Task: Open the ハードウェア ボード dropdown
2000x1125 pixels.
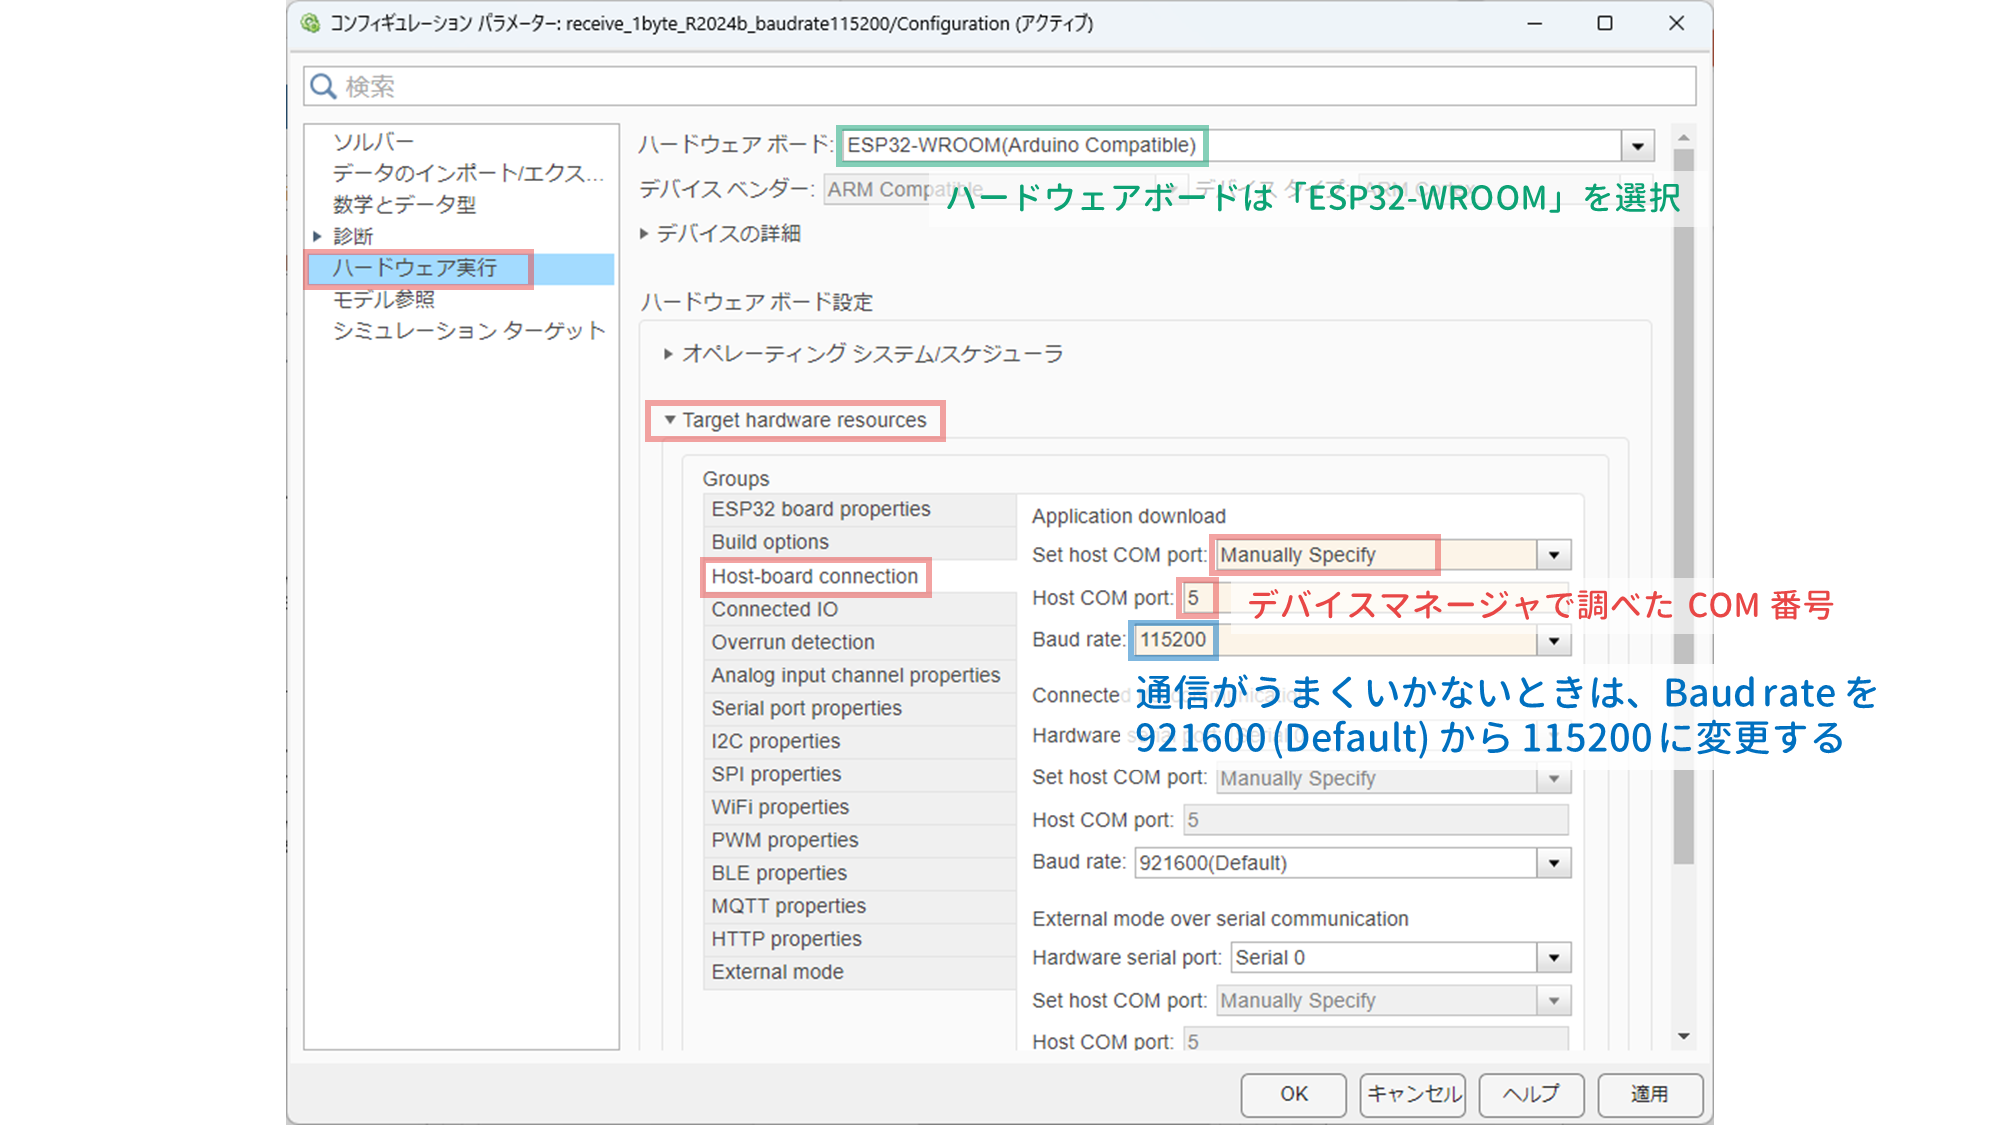Action: pyautogui.click(x=1637, y=146)
